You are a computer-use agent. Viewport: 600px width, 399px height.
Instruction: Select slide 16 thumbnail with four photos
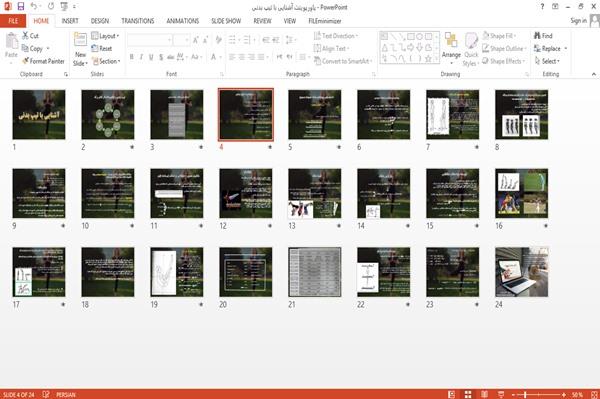point(521,193)
